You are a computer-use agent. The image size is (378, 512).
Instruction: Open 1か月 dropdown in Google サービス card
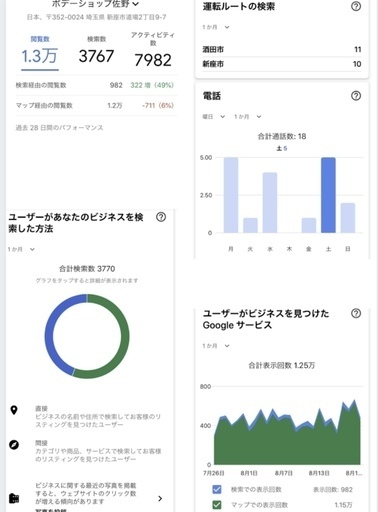click(216, 346)
